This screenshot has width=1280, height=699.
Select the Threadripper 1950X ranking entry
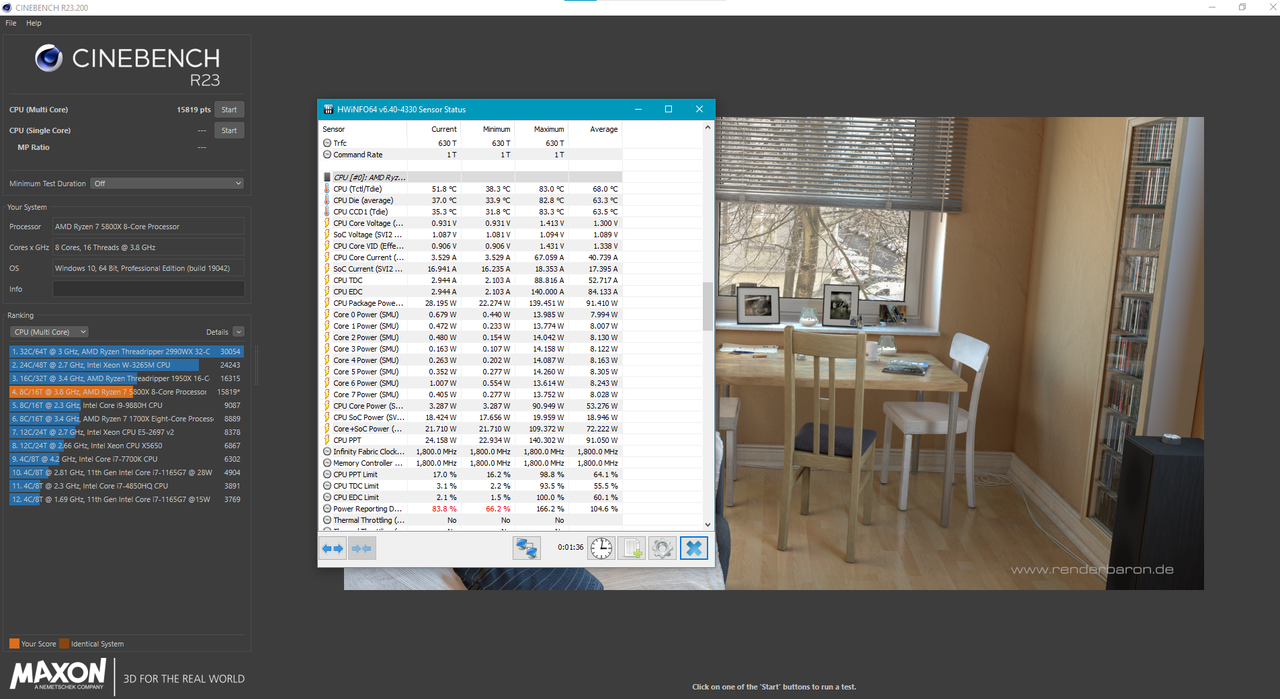(126, 379)
